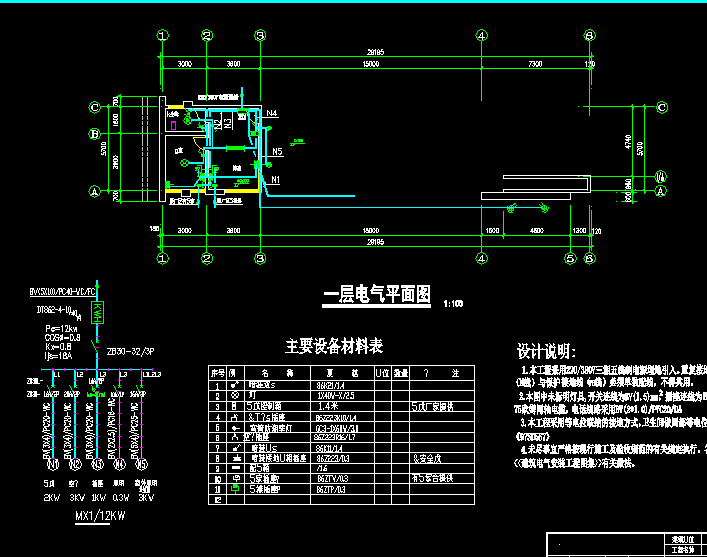The image size is (707, 557).
Task: Select the wall lamp symbol in row 5
Action: [x=235, y=428]
